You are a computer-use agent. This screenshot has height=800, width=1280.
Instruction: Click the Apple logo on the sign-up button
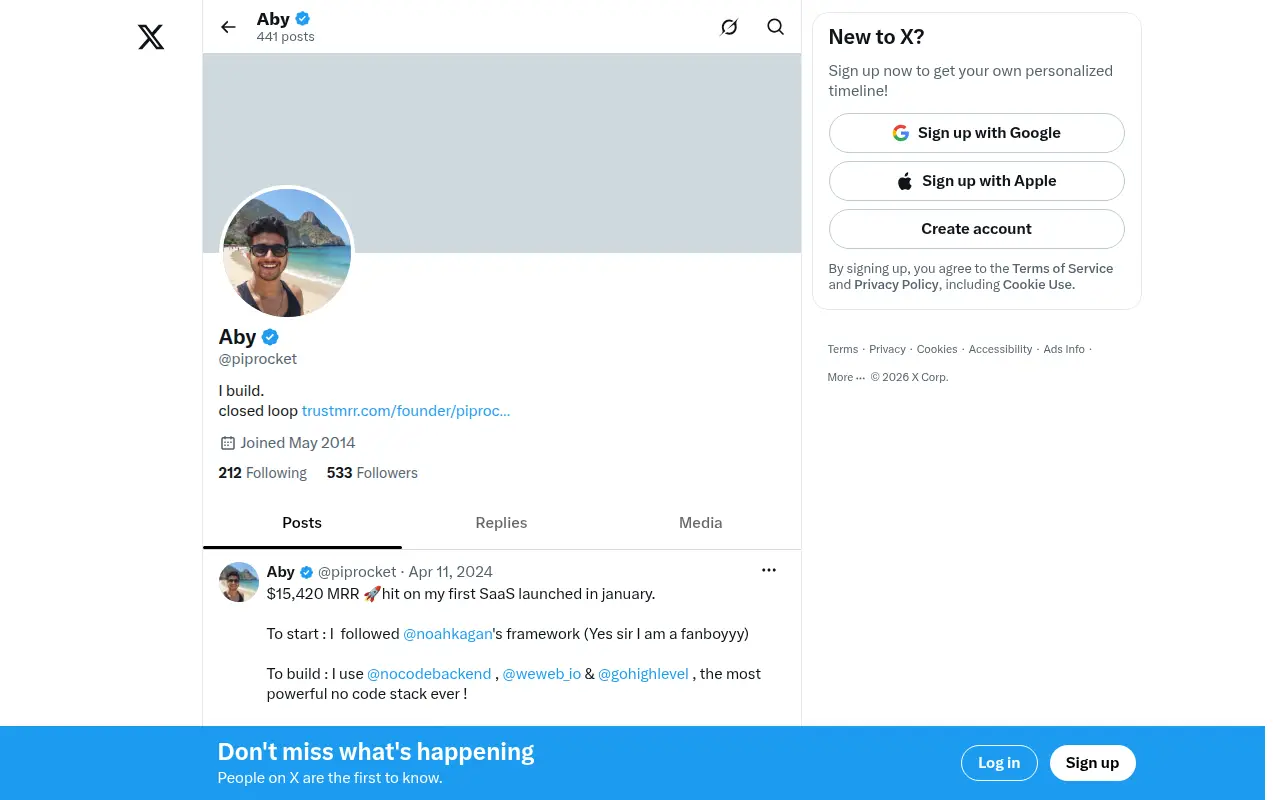tap(905, 181)
